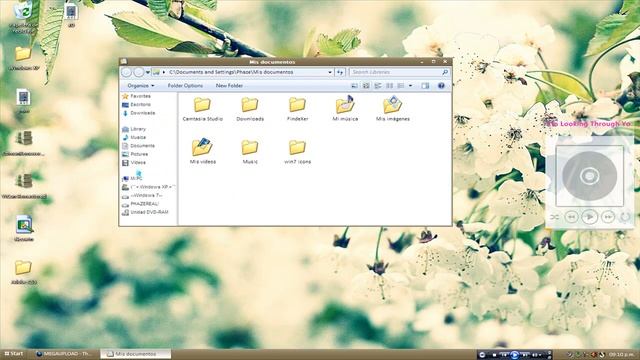The height and width of the screenshot is (360, 640).
Task: Select Mi PC in navigation pane
Action: 132,179
